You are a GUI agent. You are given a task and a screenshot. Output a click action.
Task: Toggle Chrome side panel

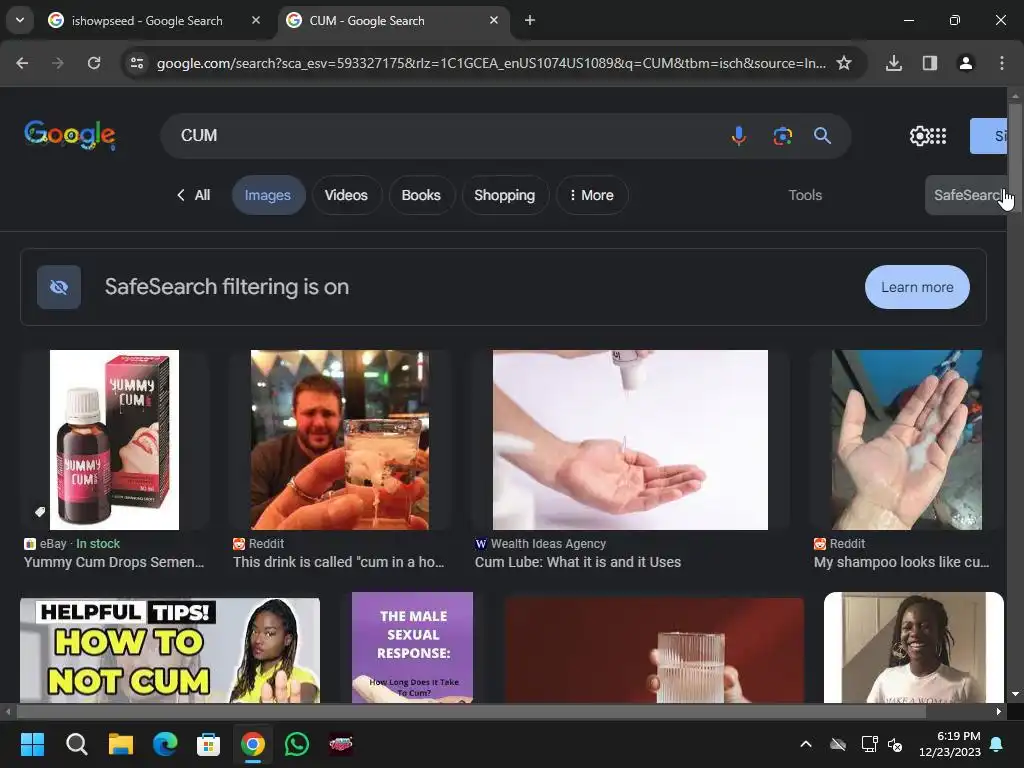[930, 63]
